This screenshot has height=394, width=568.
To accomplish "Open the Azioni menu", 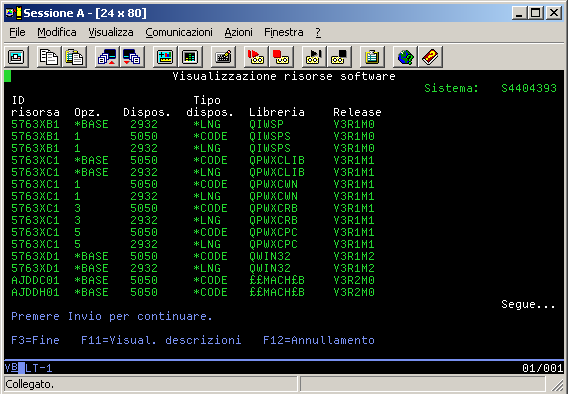I will point(238,32).
